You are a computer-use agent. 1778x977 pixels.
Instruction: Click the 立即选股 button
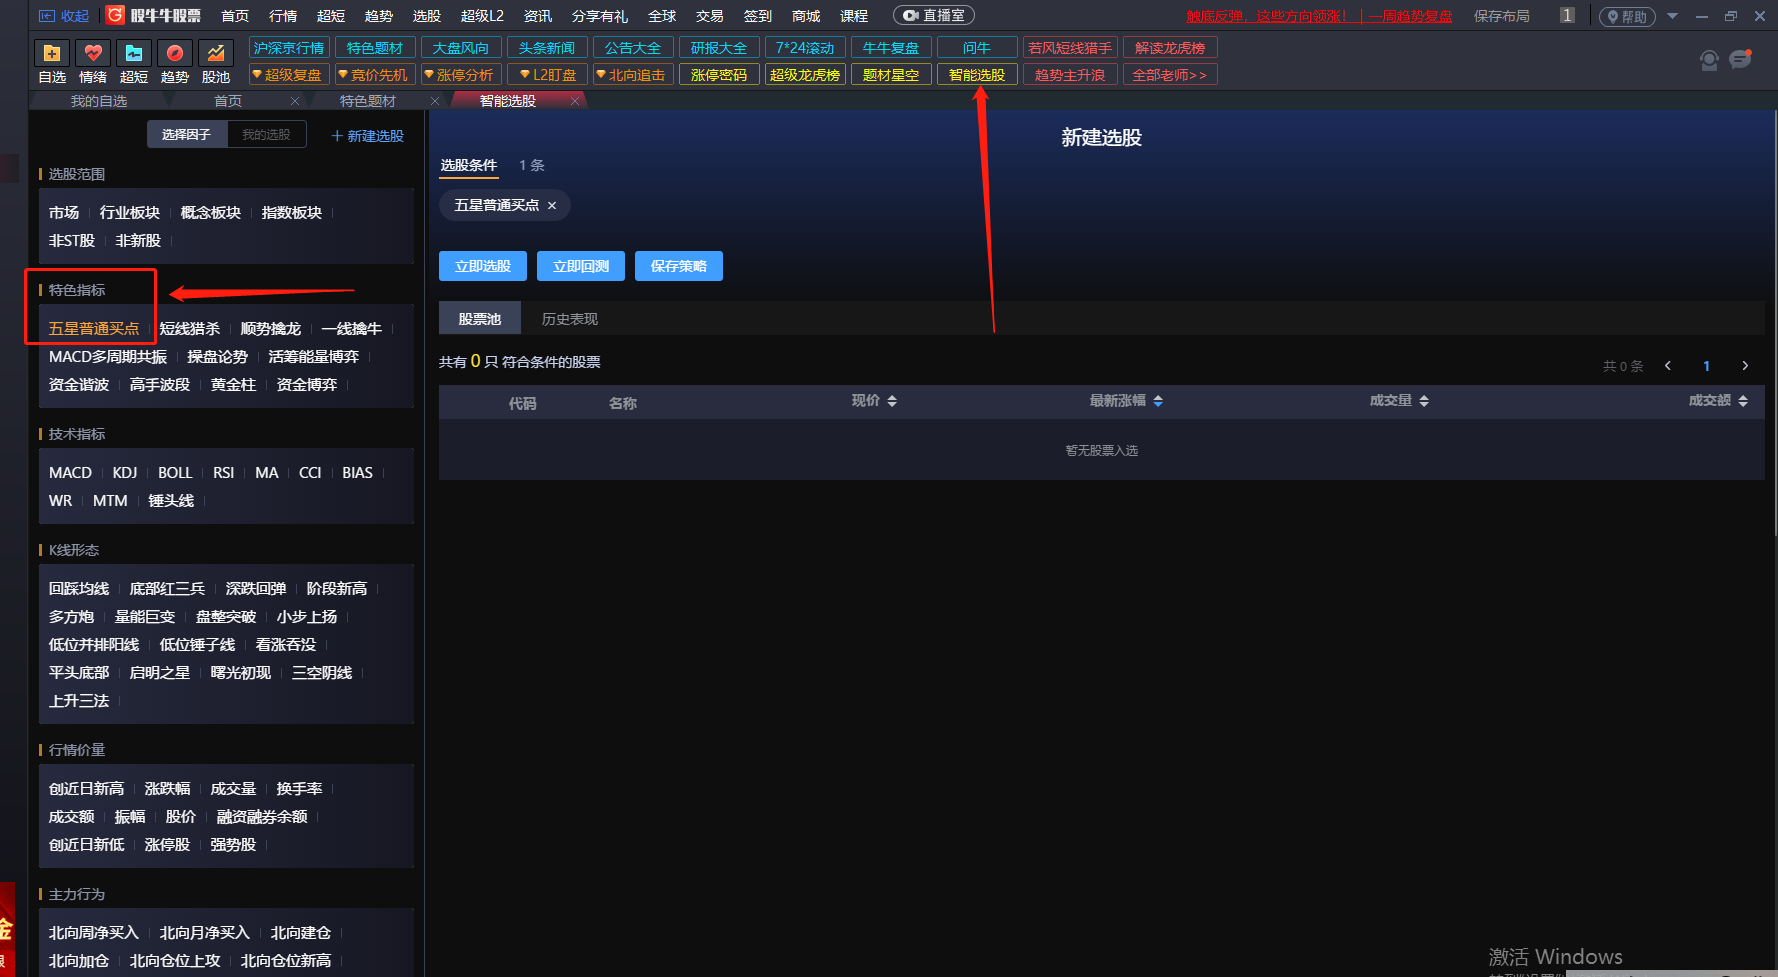coord(482,266)
